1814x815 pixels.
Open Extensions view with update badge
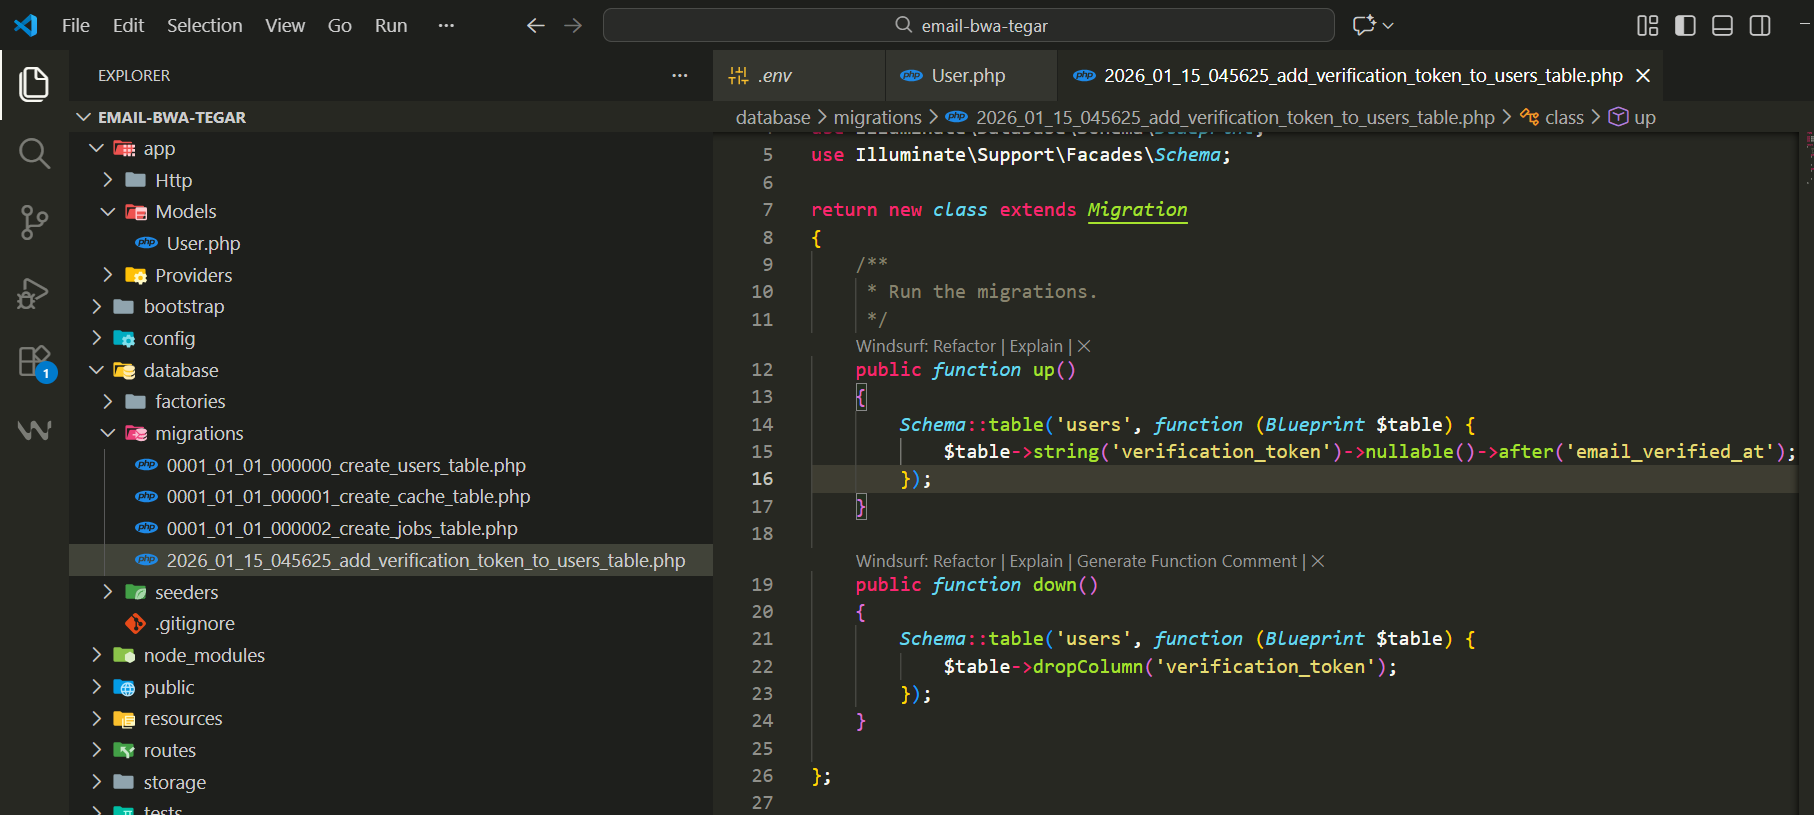click(x=34, y=361)
